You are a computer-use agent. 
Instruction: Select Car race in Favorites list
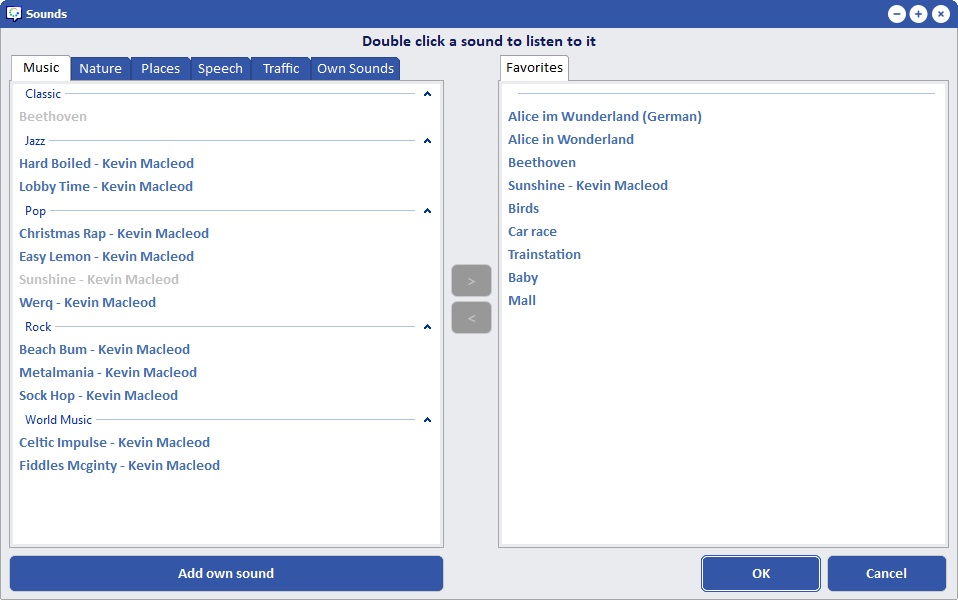pyautogui.click(x=532, y=232)
